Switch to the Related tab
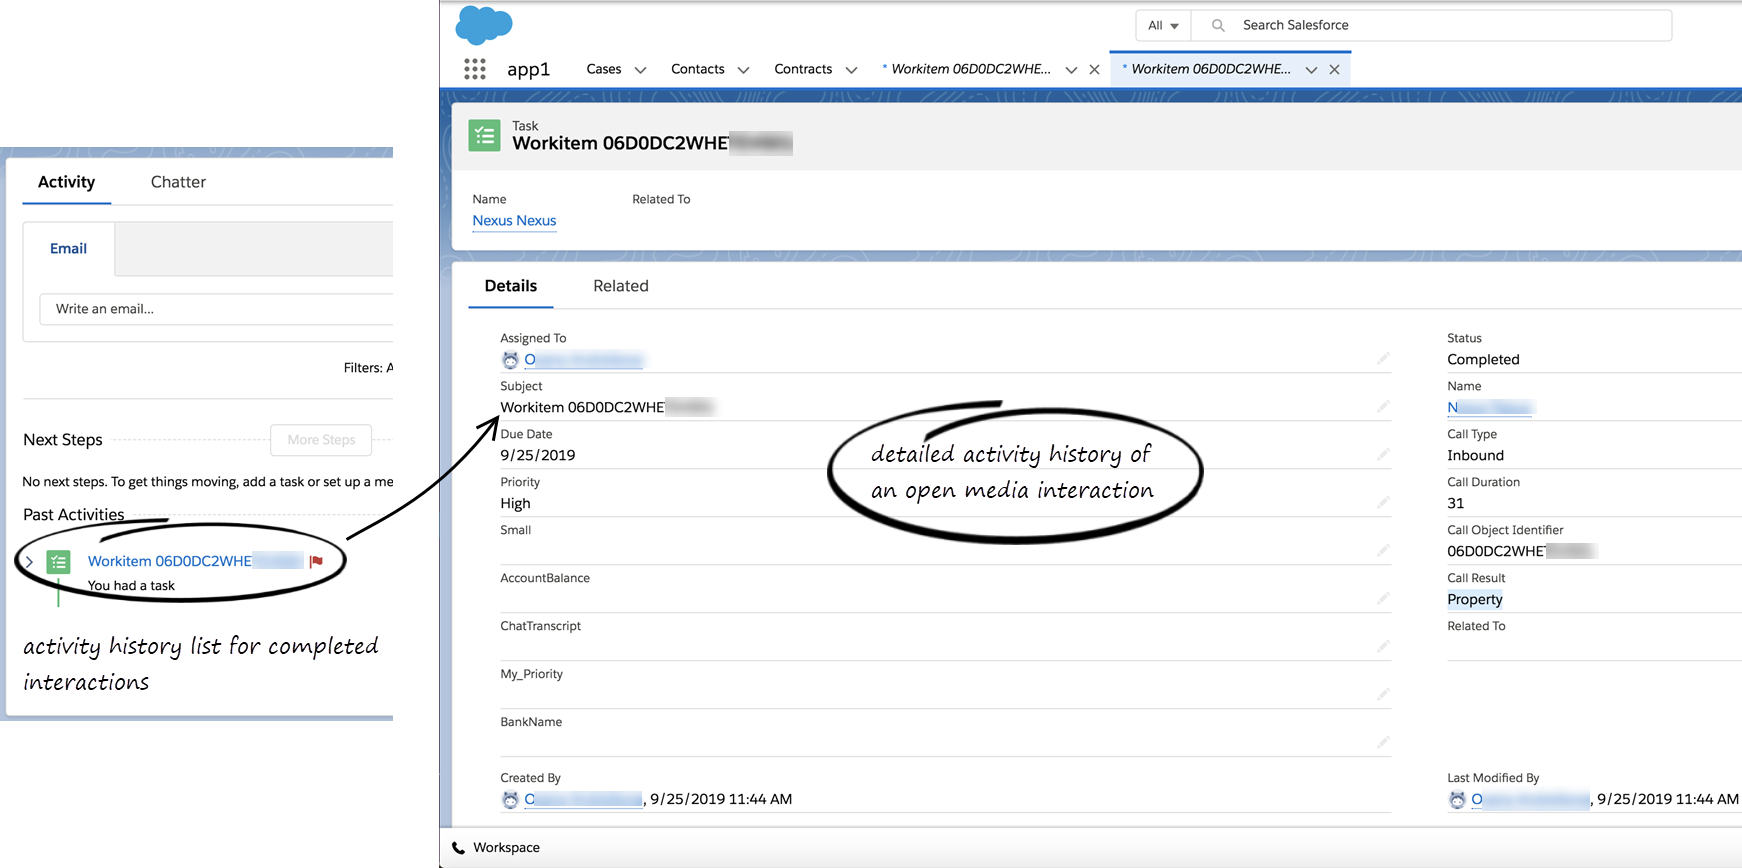This screenshot has width=1742, height=868. [620, 286]
